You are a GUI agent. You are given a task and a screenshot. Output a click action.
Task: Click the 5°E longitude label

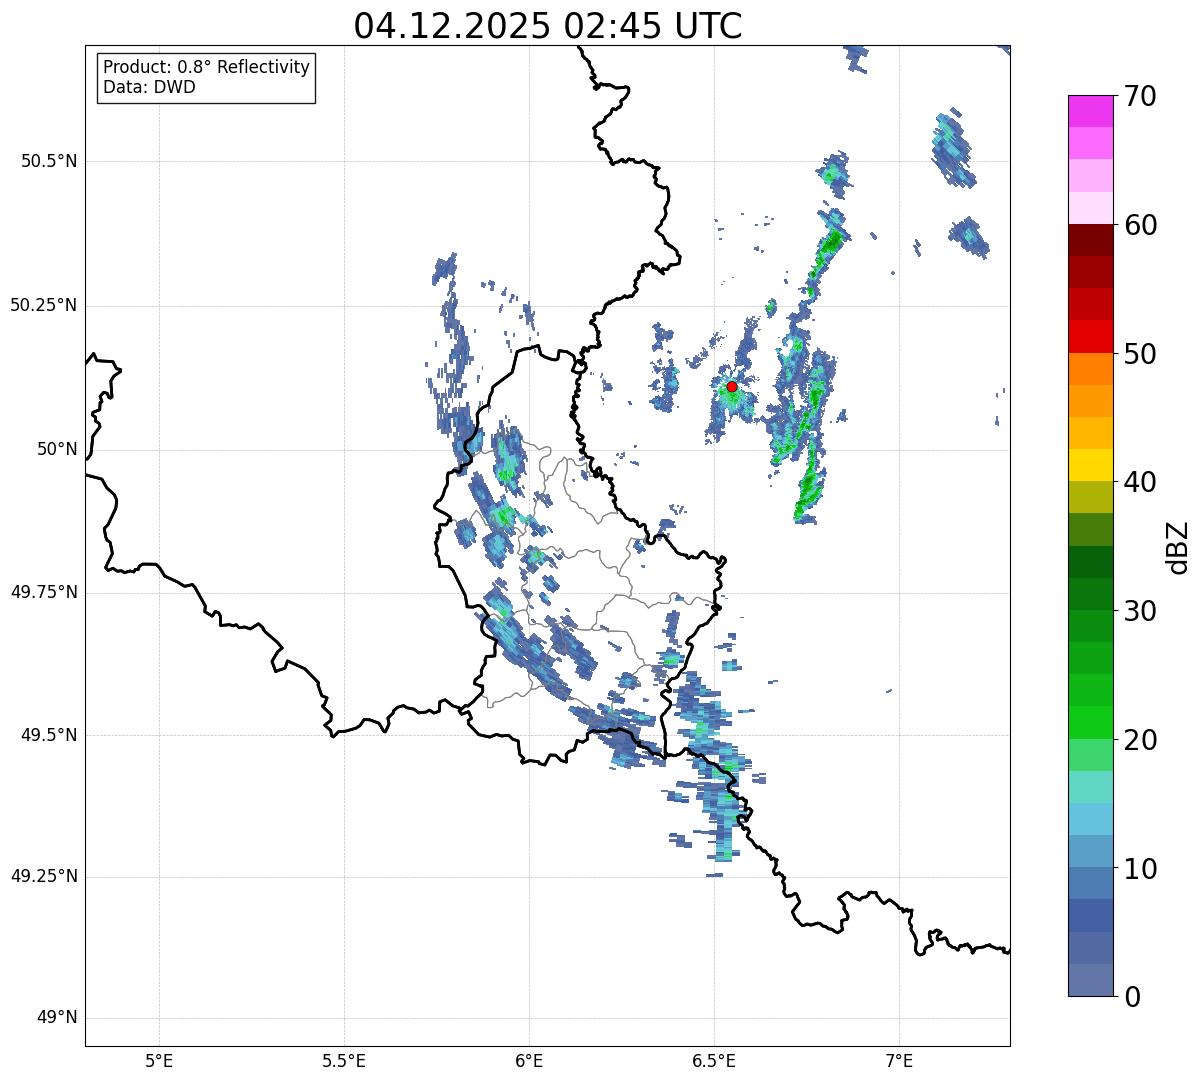[159, 1060]
